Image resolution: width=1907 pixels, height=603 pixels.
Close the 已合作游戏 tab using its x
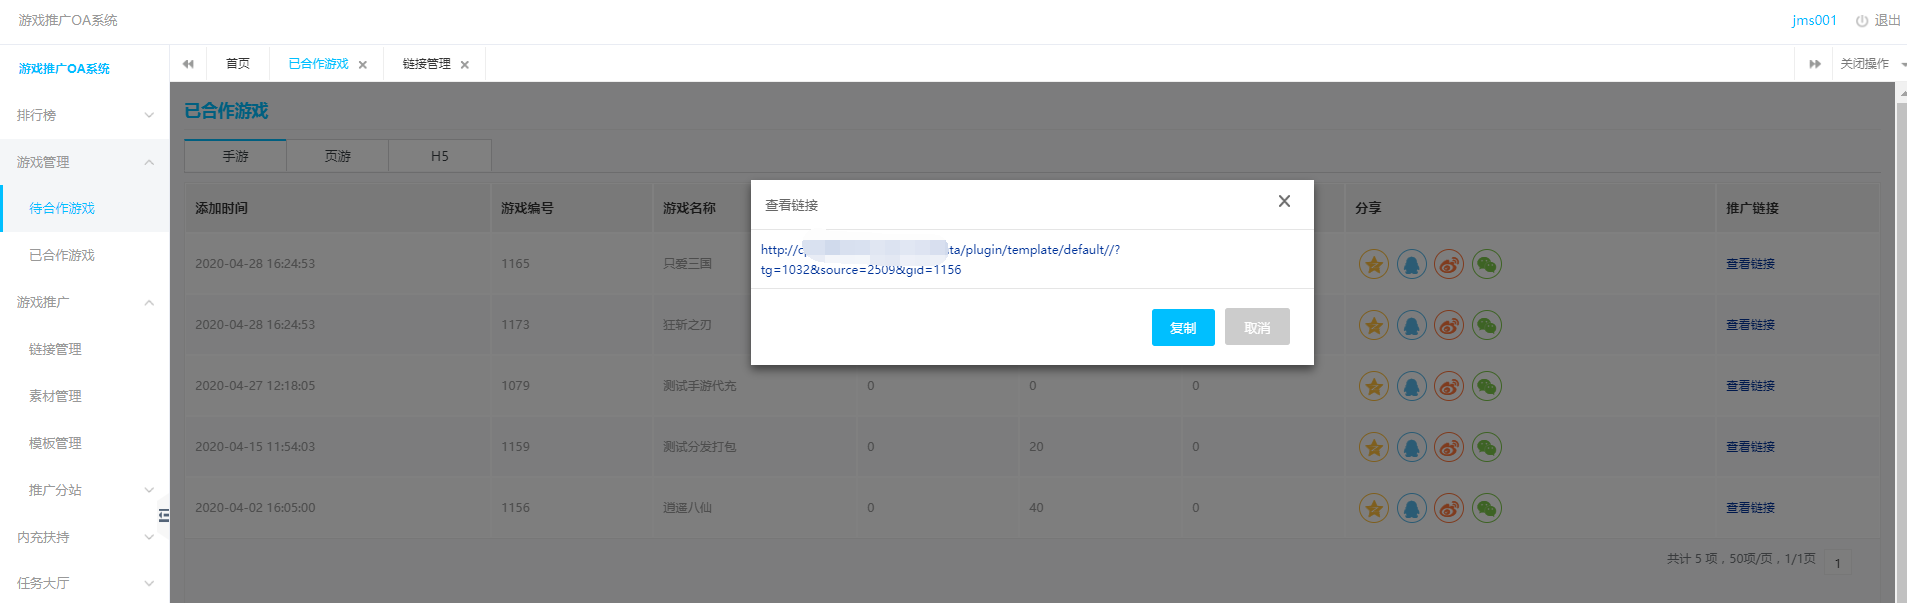(363, 65)
